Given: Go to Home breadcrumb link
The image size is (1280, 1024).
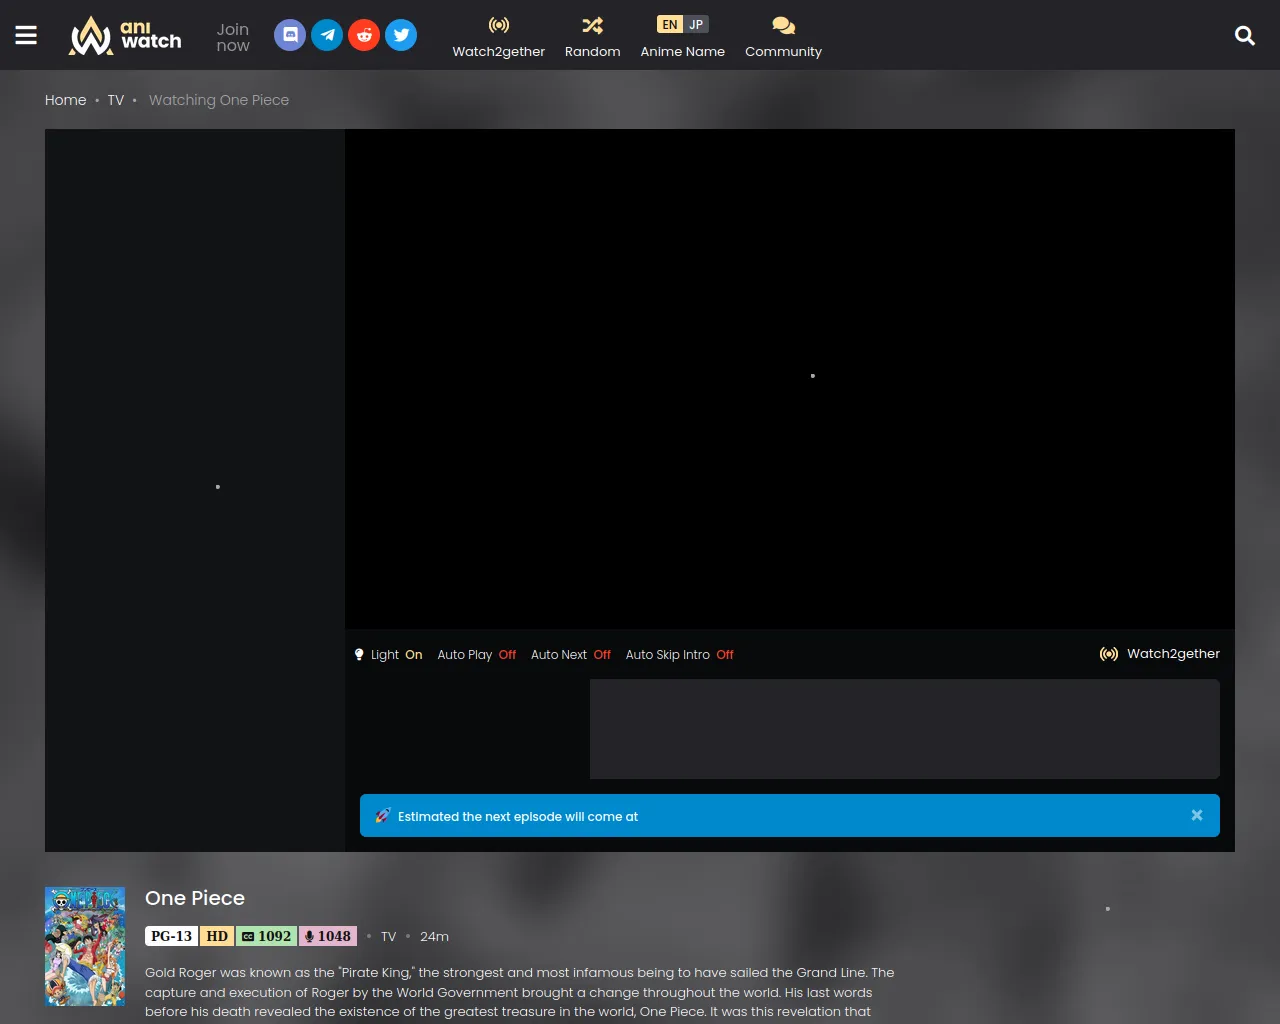Looking at the screenshot, I should 65,100.
